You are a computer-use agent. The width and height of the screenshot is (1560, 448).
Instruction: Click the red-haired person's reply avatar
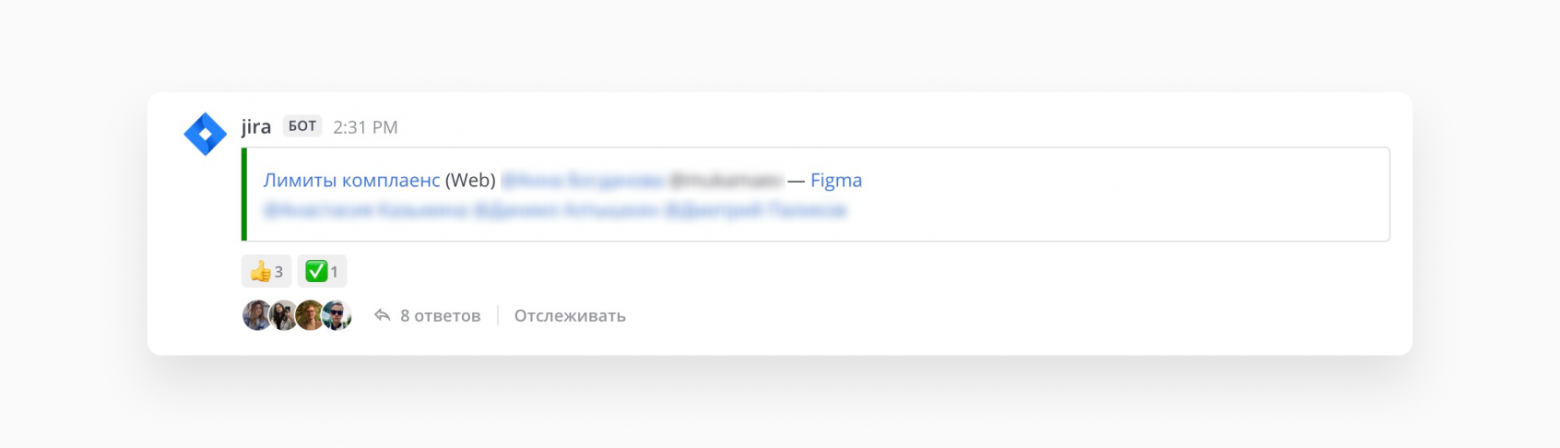click(x=310, y=316)
